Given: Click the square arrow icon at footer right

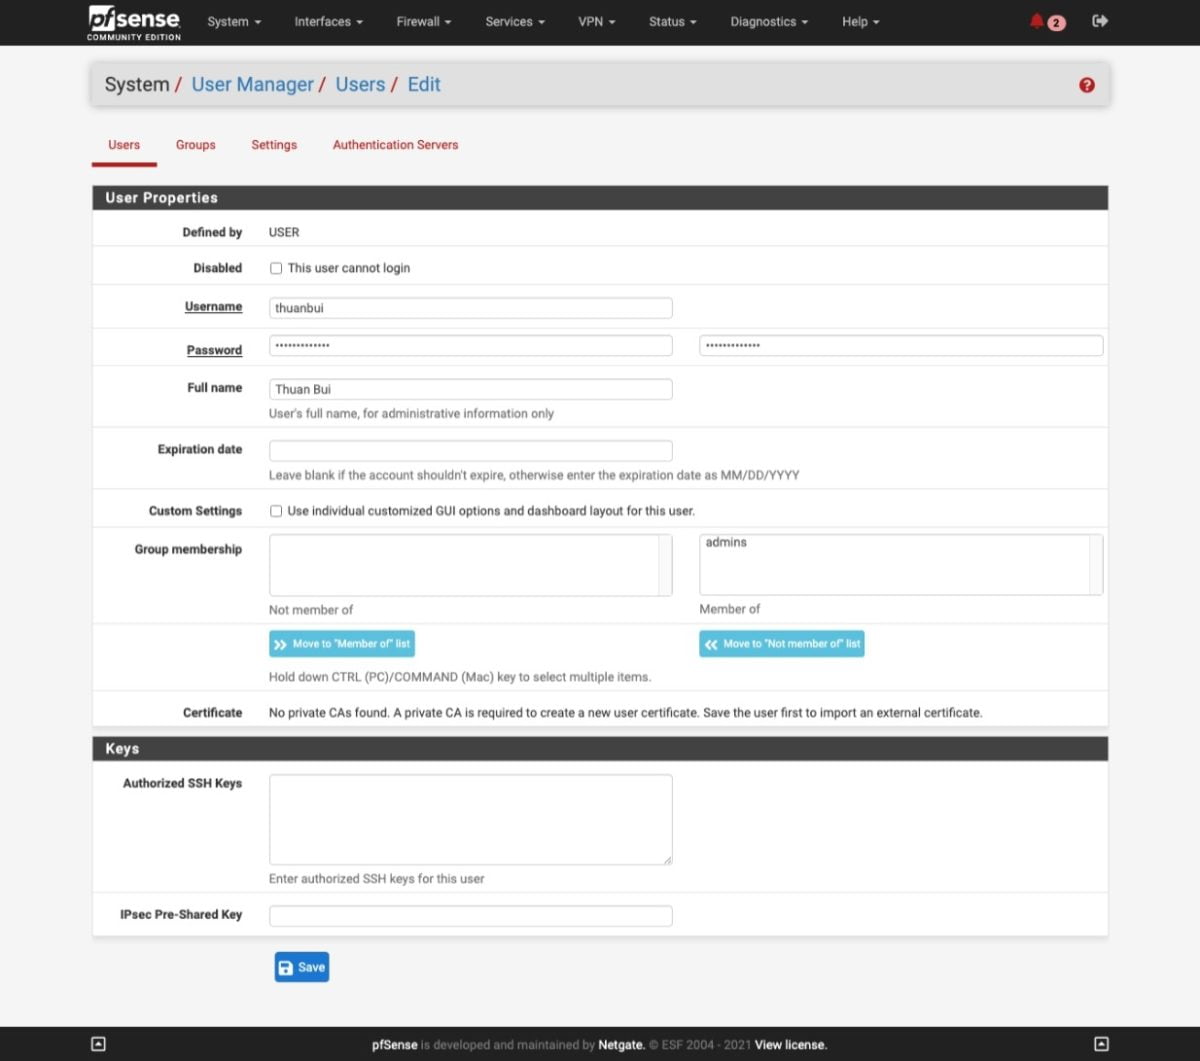Looking at the screenshot, I should pos(1102,1043).
